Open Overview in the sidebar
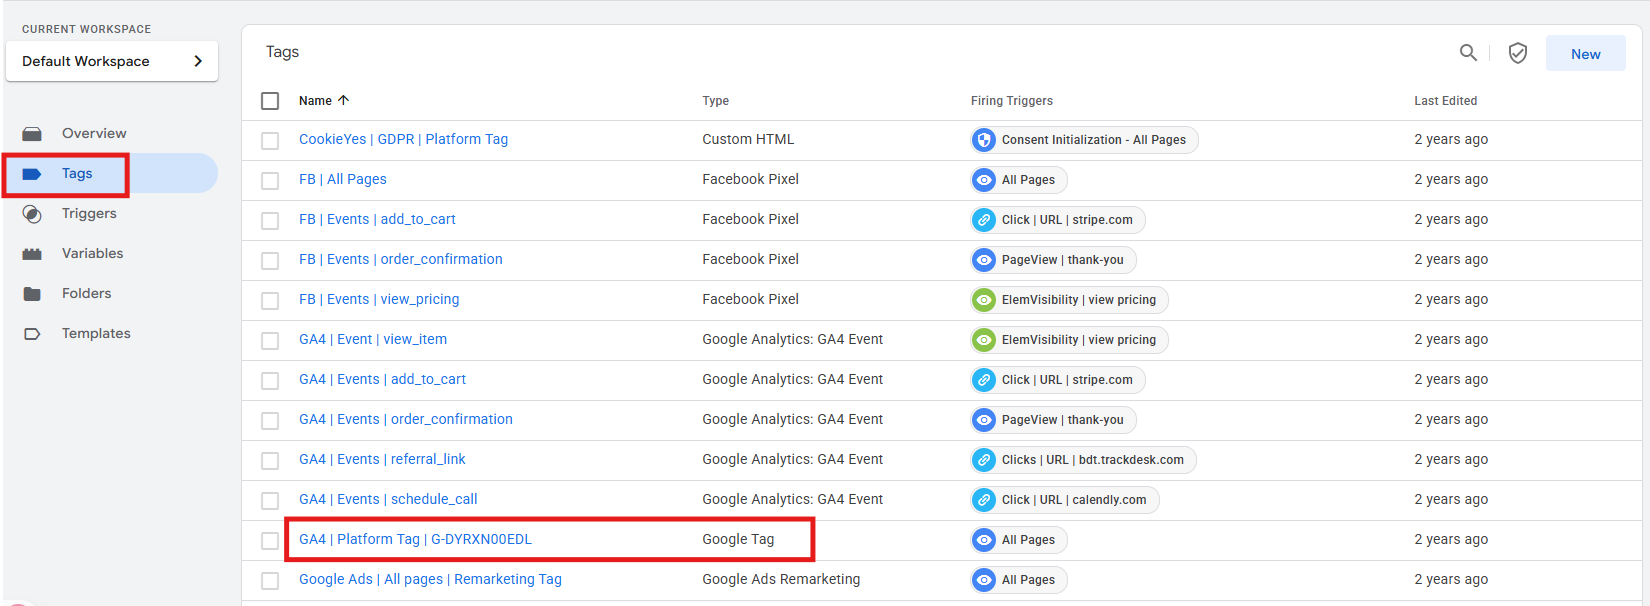Screen dimensions: 1650x606 [x=94, y=133]
